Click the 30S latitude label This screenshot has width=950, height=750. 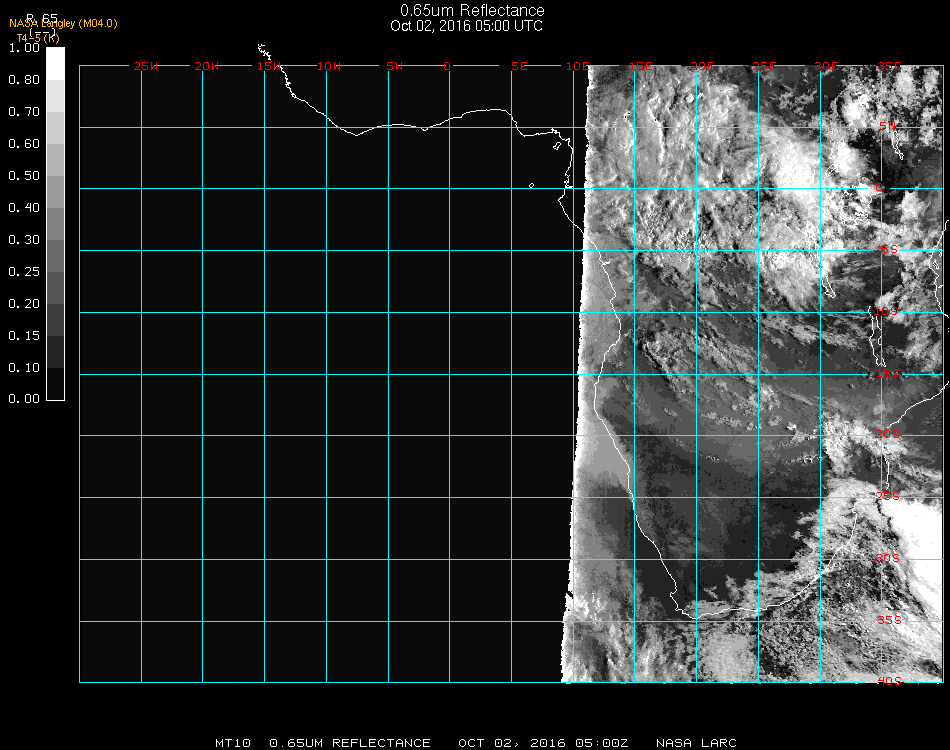[x=888, y=558]
